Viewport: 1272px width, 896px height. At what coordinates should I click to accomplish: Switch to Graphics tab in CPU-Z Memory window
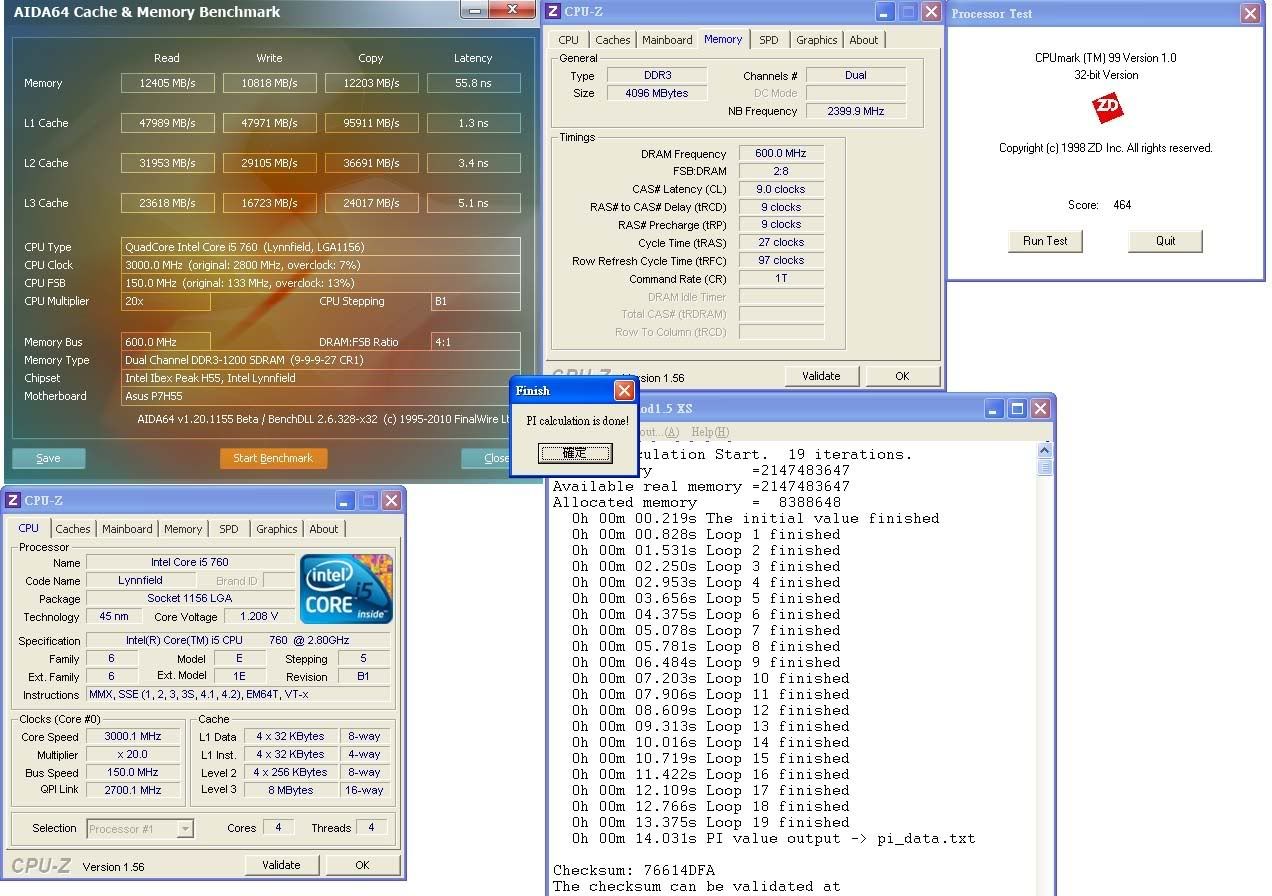[x=816, y=40]
